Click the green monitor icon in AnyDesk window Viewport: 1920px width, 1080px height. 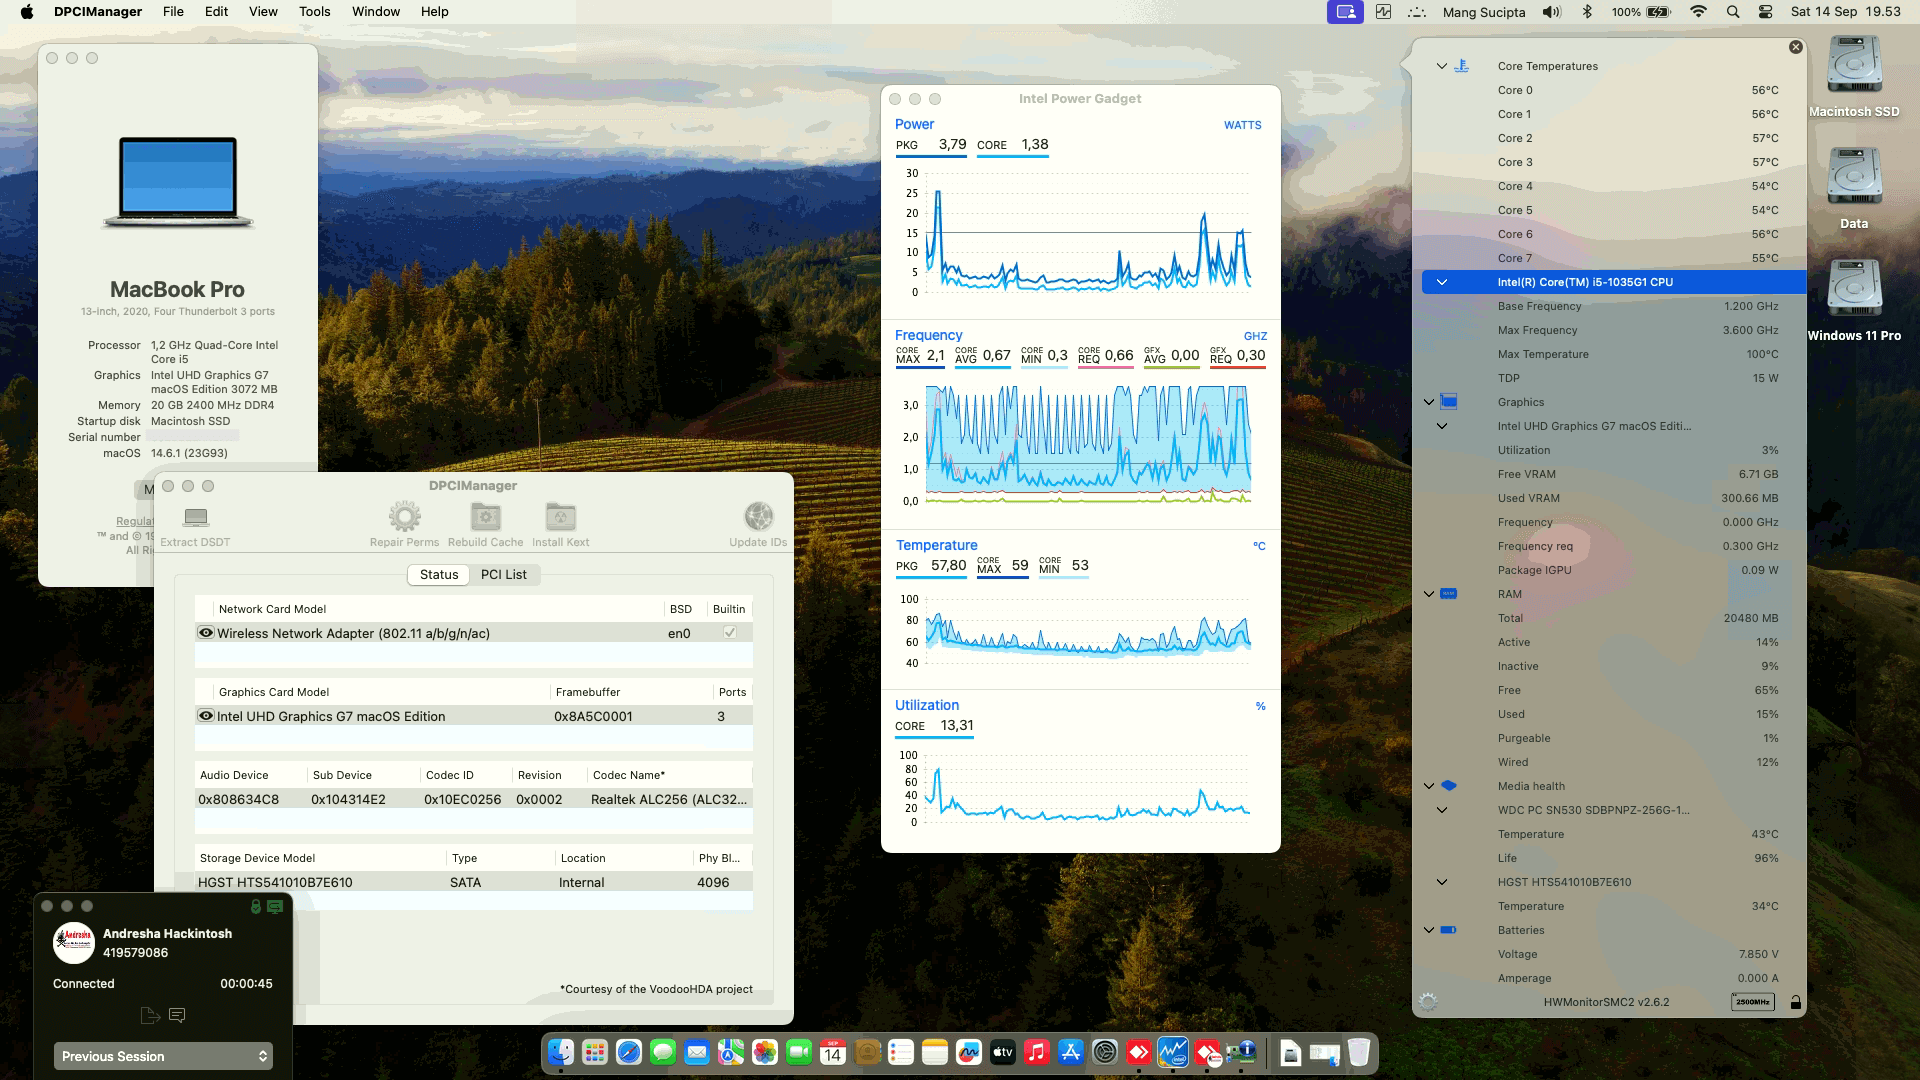point(275,906)
